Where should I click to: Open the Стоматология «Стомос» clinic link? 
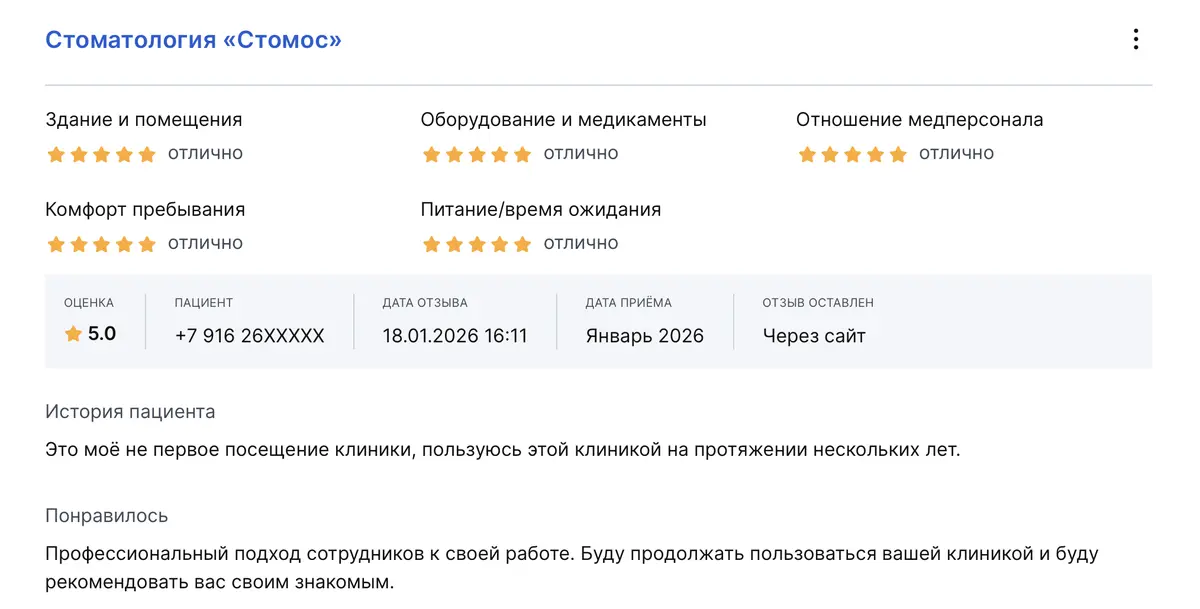coord(194,40)
